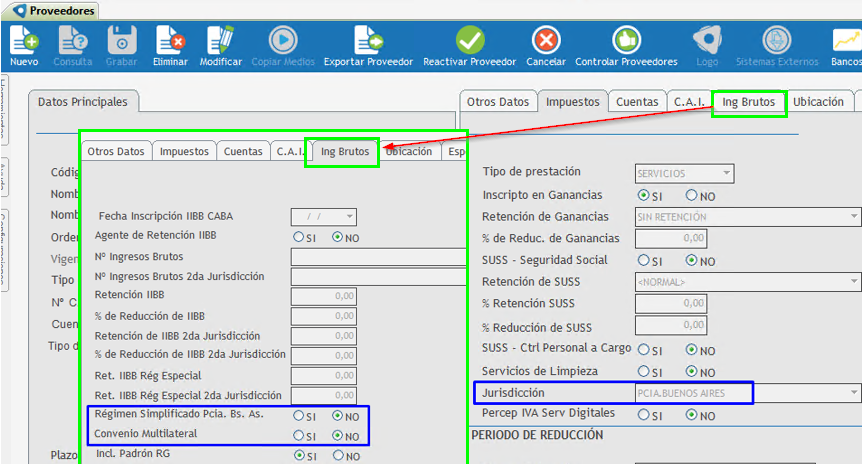This screenshot has height=464, width=862.
Task: Set Percep IVA Serv Digitales to SI
Action: point(643,415)
